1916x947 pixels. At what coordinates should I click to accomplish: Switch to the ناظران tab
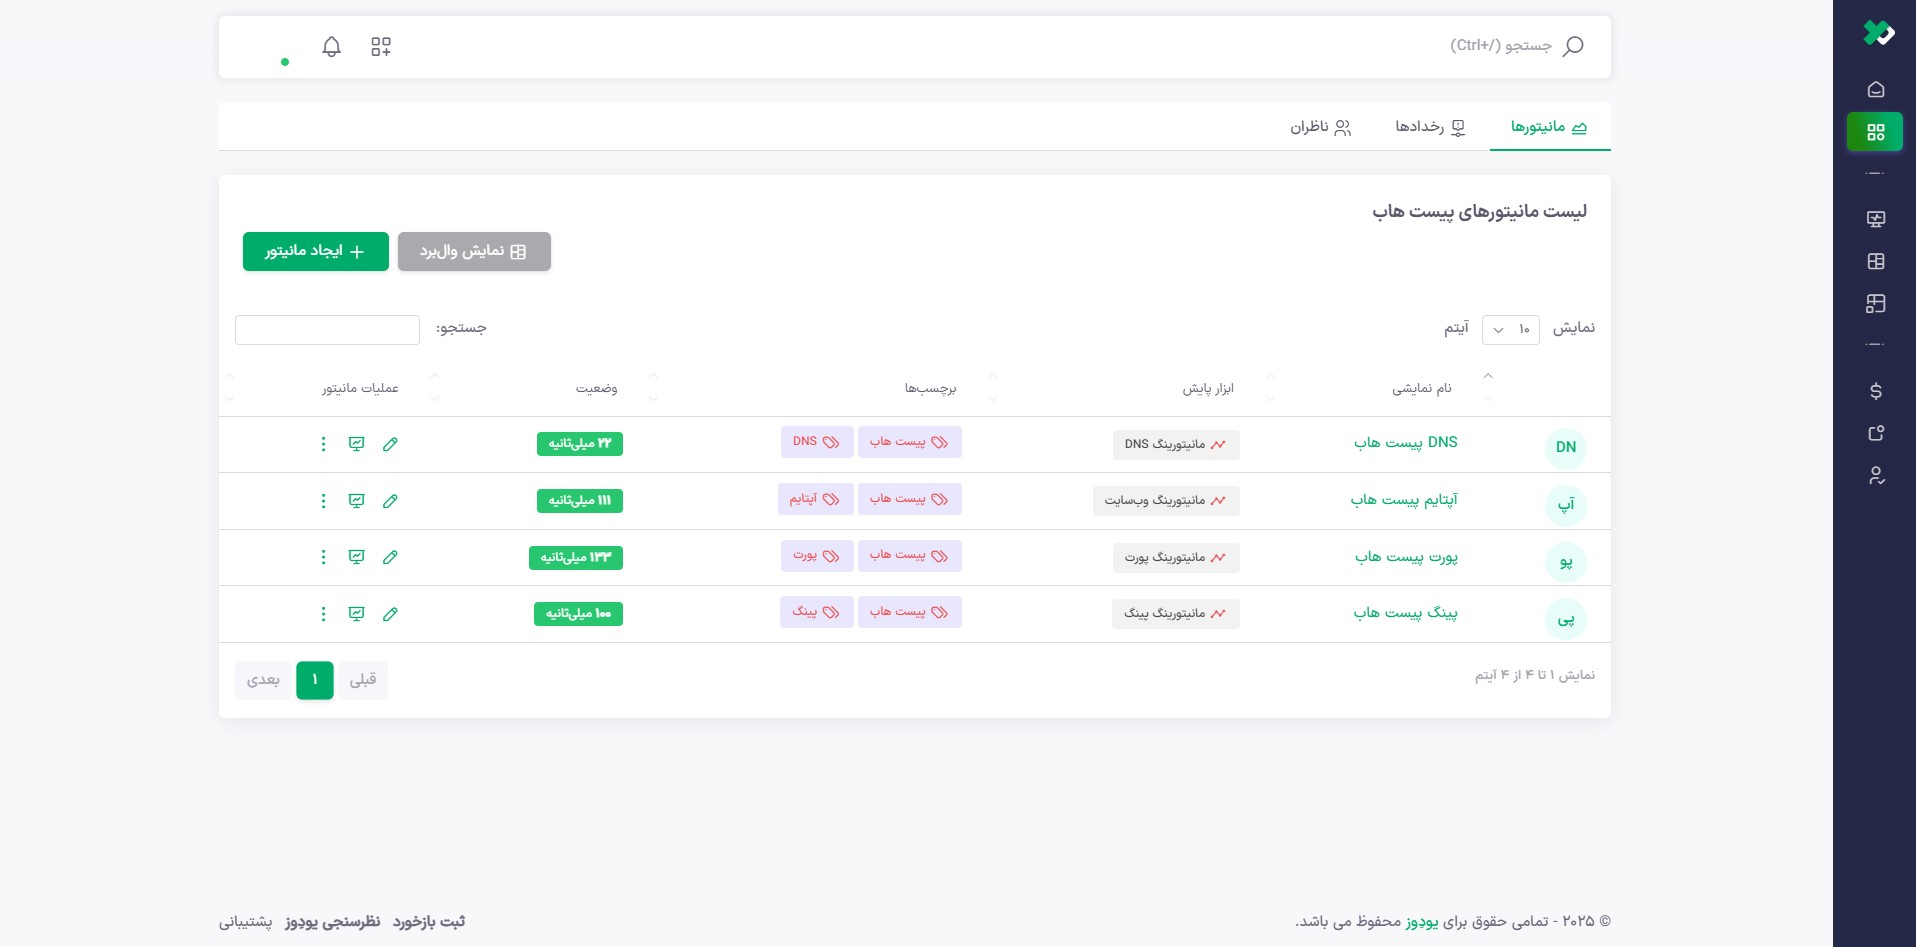[1320, 127]
